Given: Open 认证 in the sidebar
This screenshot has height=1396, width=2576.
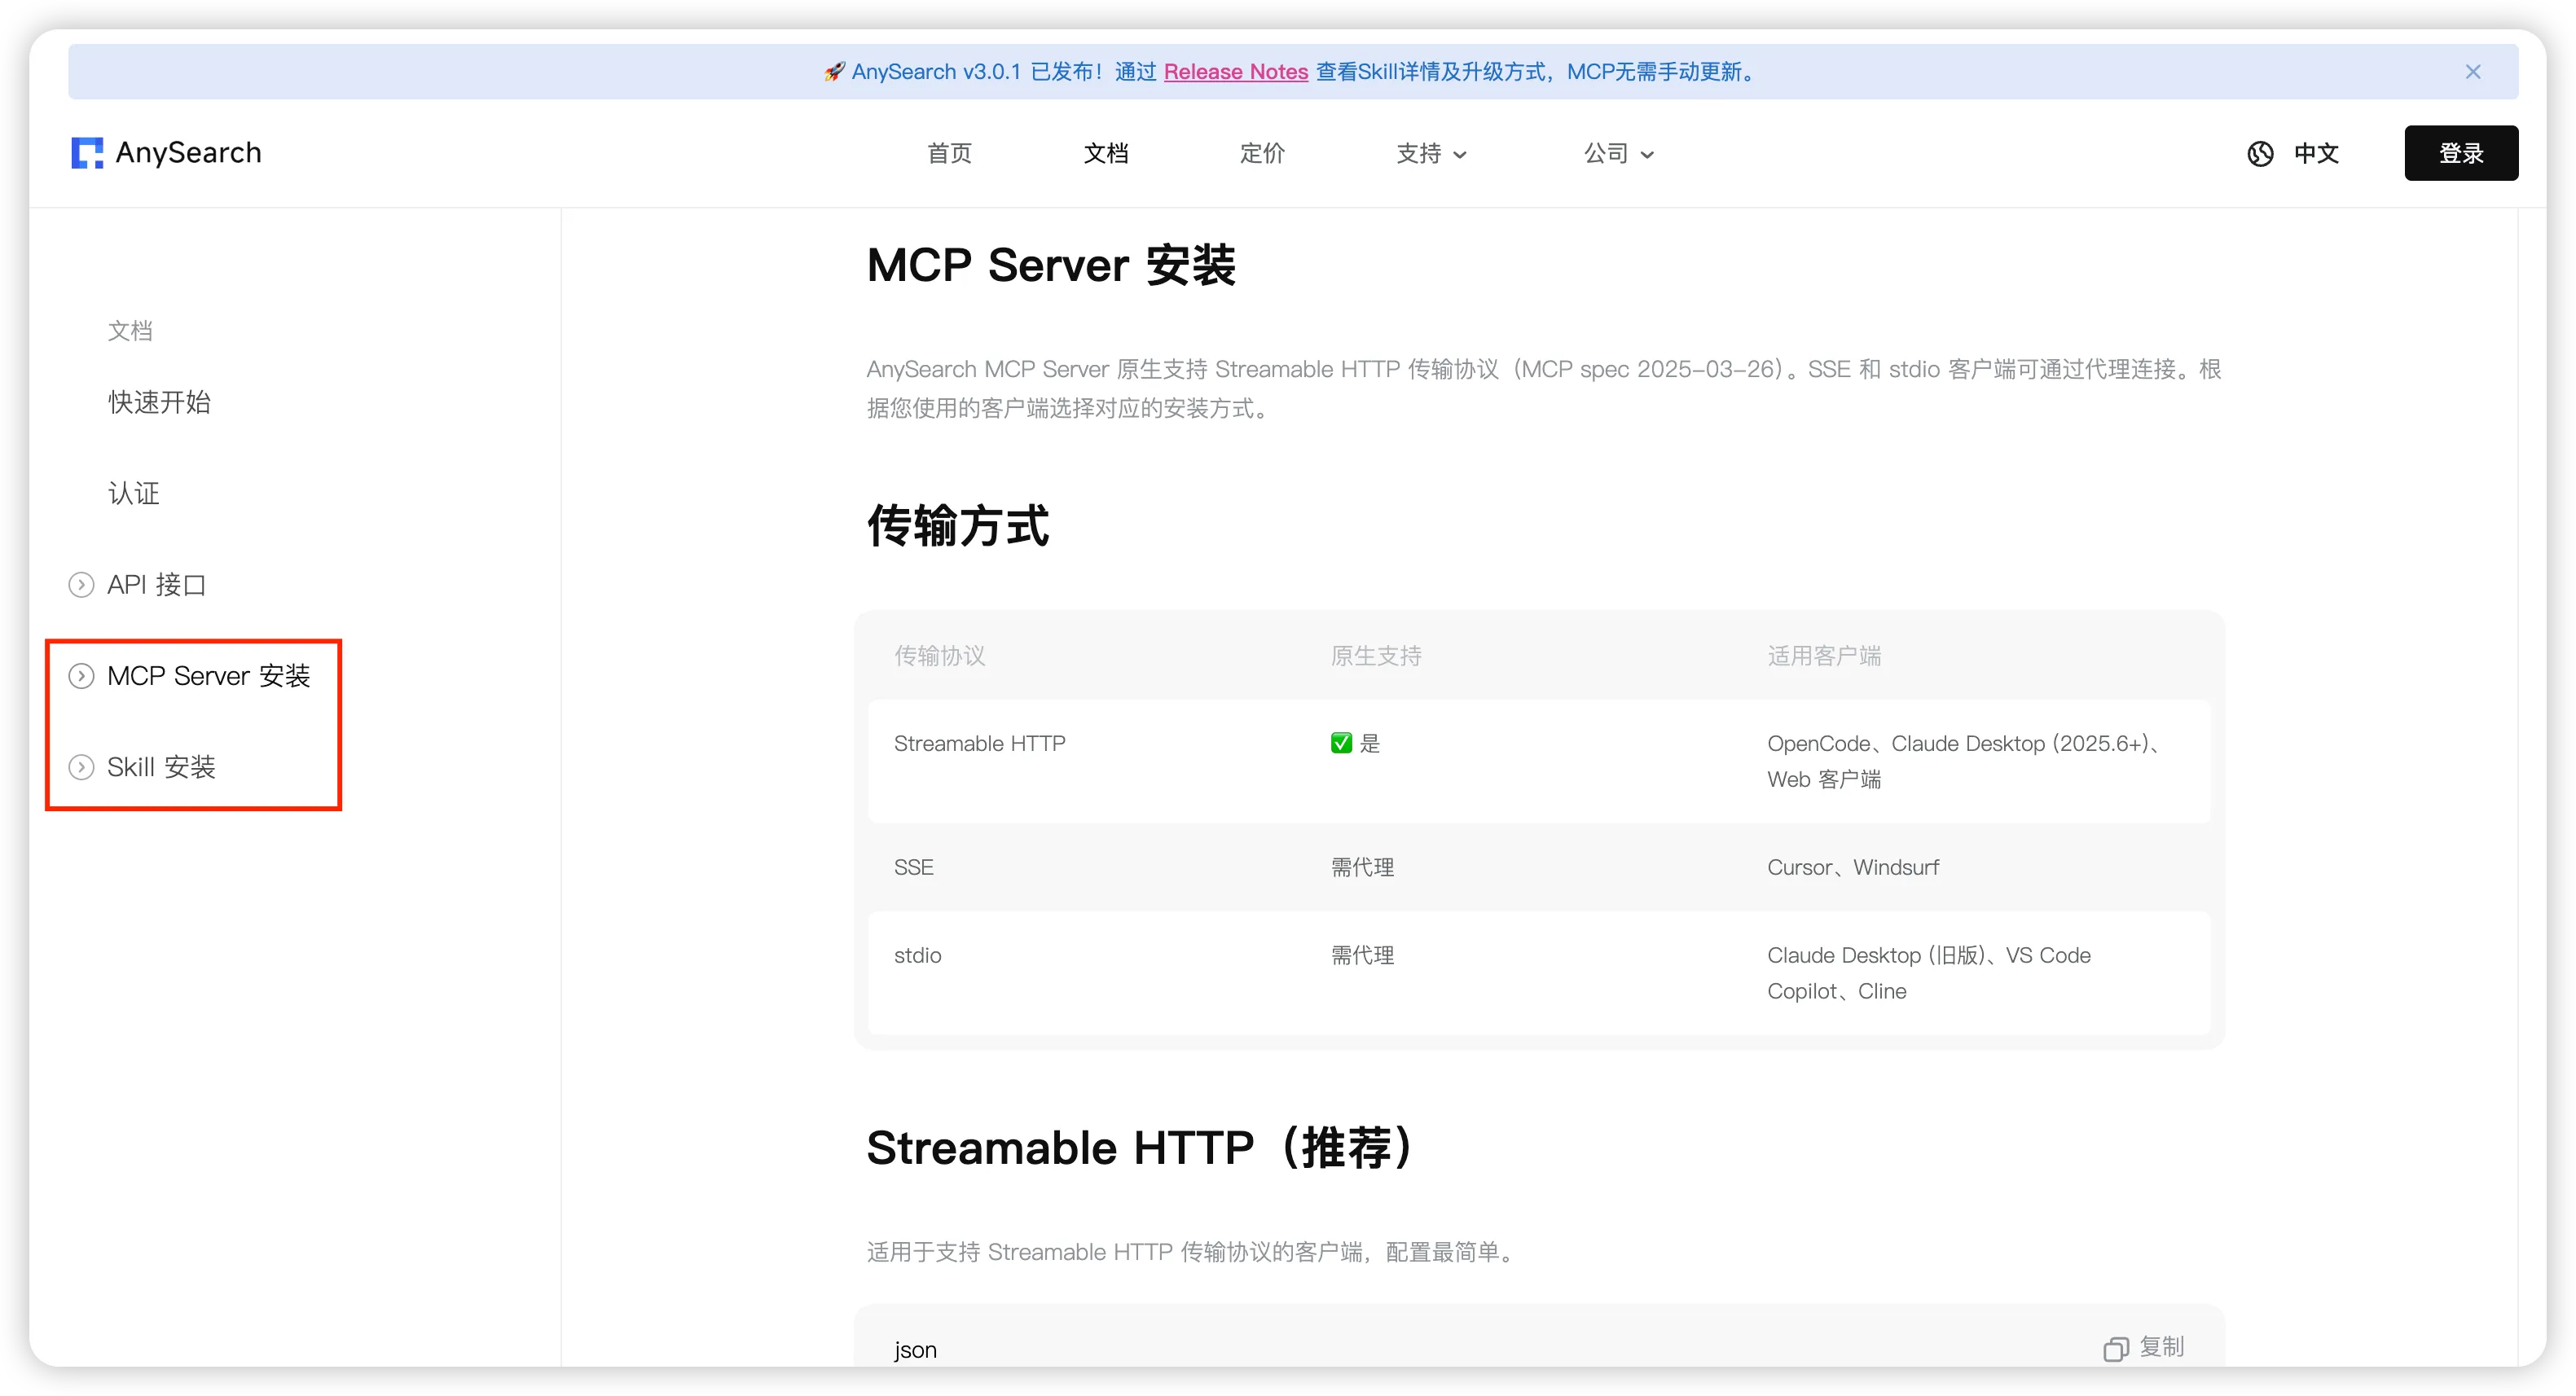Looking at the screenshot, I should pyautogui.click(x=134, y=493).
